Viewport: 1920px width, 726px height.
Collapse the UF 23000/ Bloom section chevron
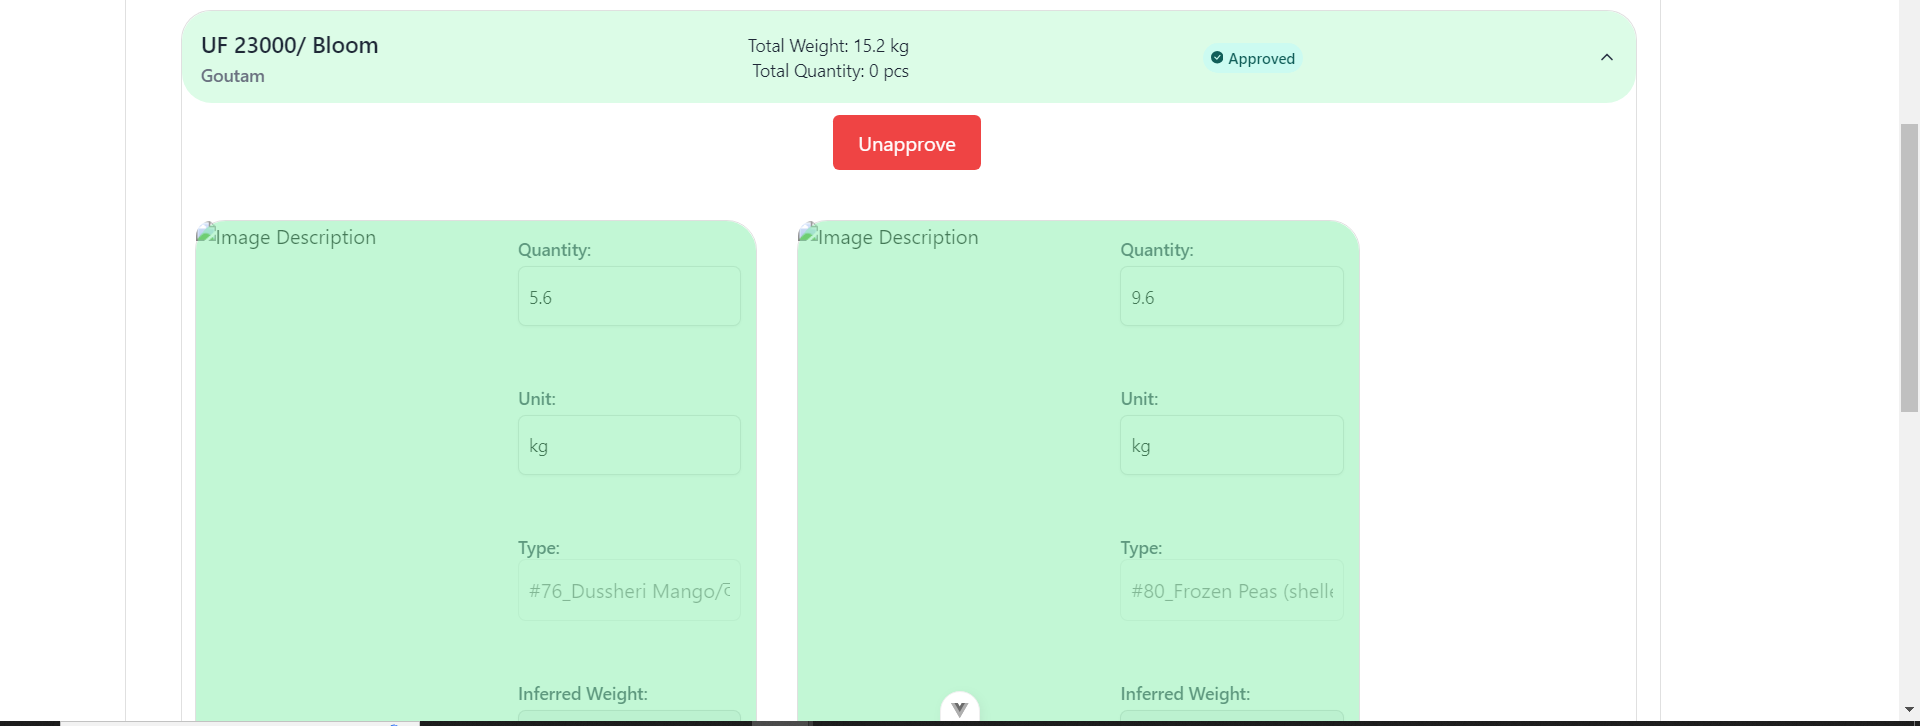coord(1607,58)
